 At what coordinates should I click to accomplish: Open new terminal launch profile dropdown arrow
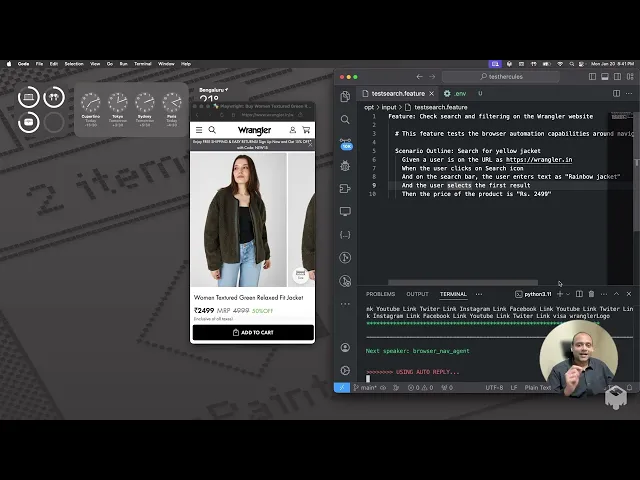pos(568,294)
